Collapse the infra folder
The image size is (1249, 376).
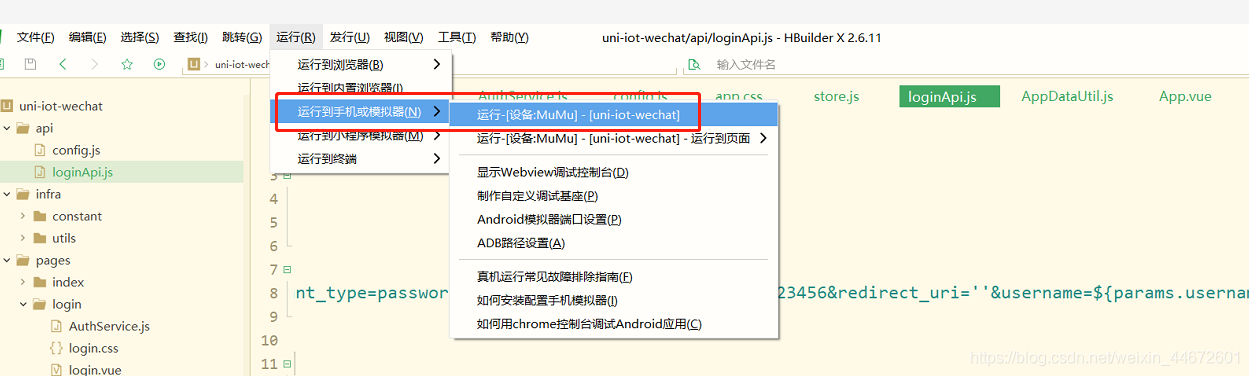[x=7, y=194]
